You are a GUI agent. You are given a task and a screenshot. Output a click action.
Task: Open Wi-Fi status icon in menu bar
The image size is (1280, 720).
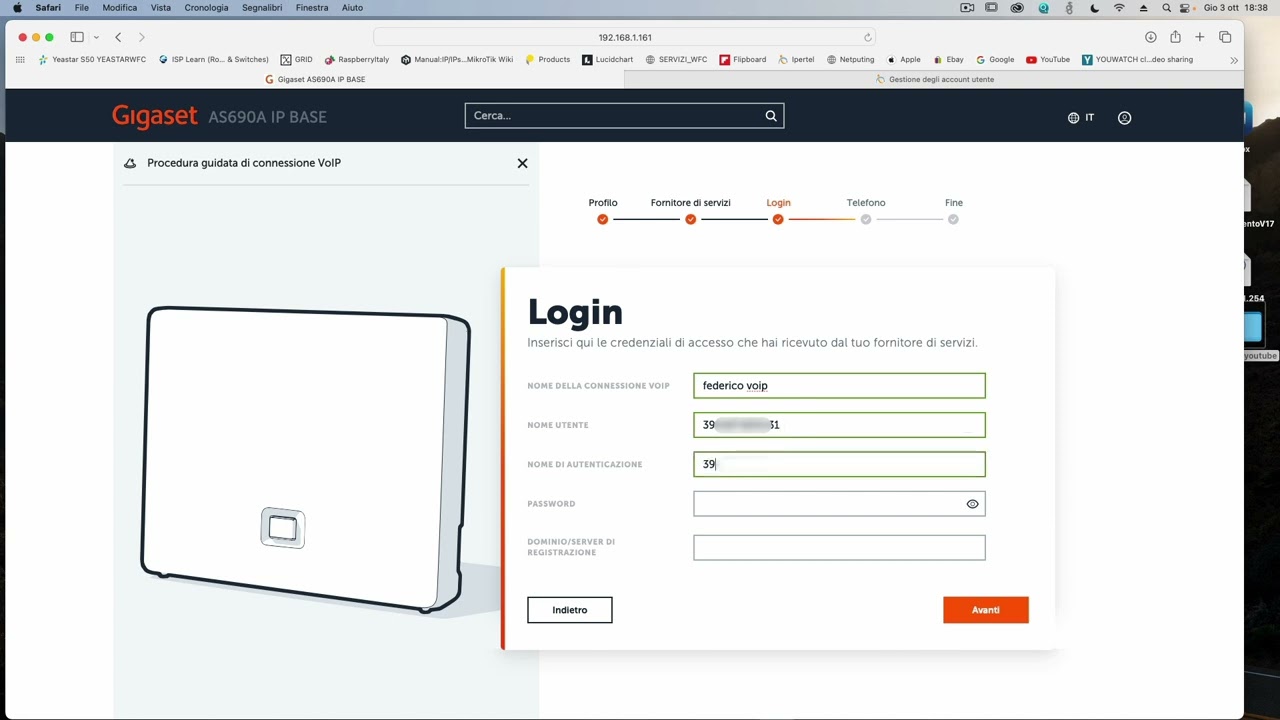coord(1119,8)
